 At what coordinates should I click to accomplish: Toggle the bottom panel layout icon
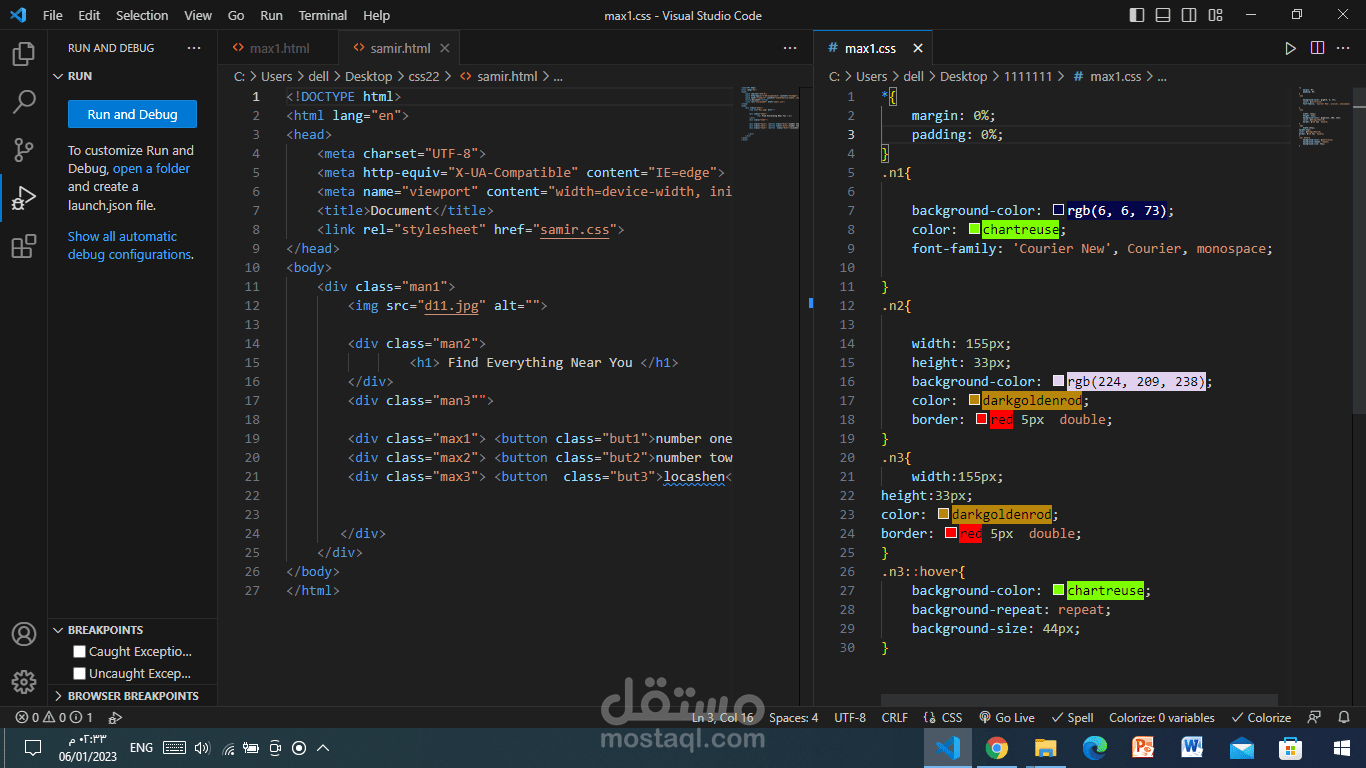(x=1163, y=15)
